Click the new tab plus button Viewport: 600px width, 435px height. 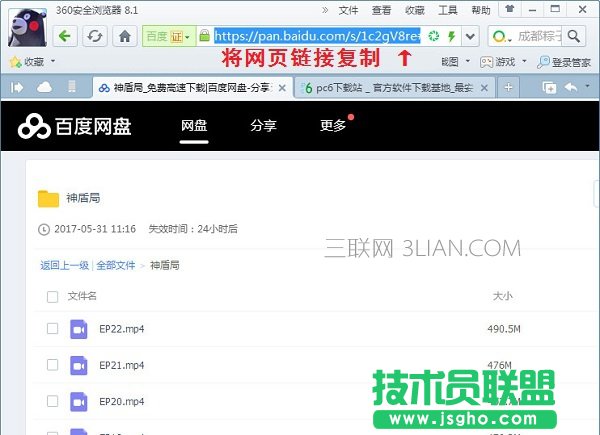click(508, 87)
